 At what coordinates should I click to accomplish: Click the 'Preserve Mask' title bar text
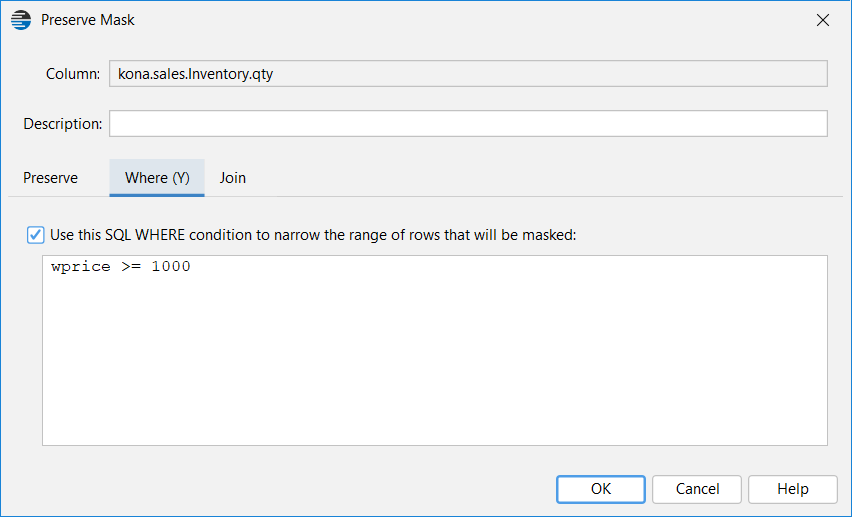point(87,20)
